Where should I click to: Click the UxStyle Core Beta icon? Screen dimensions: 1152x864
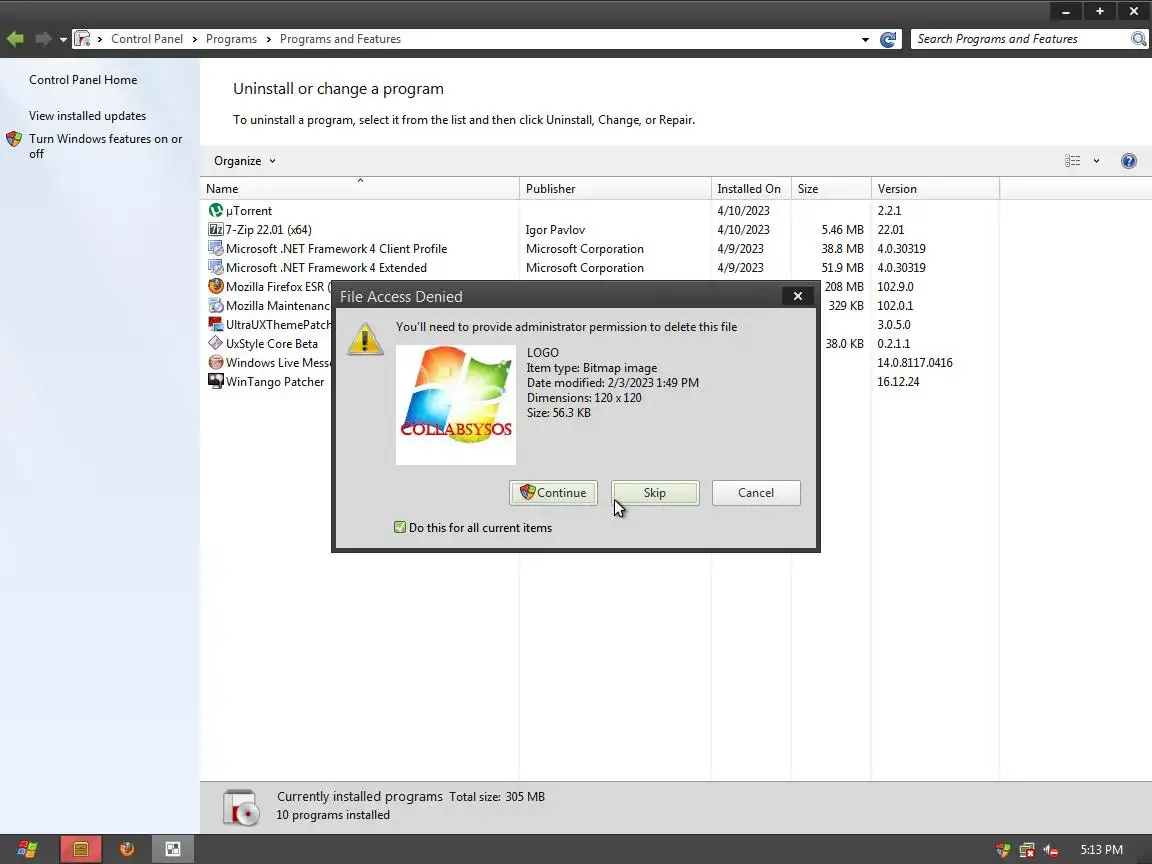click(x=215, y=343)
